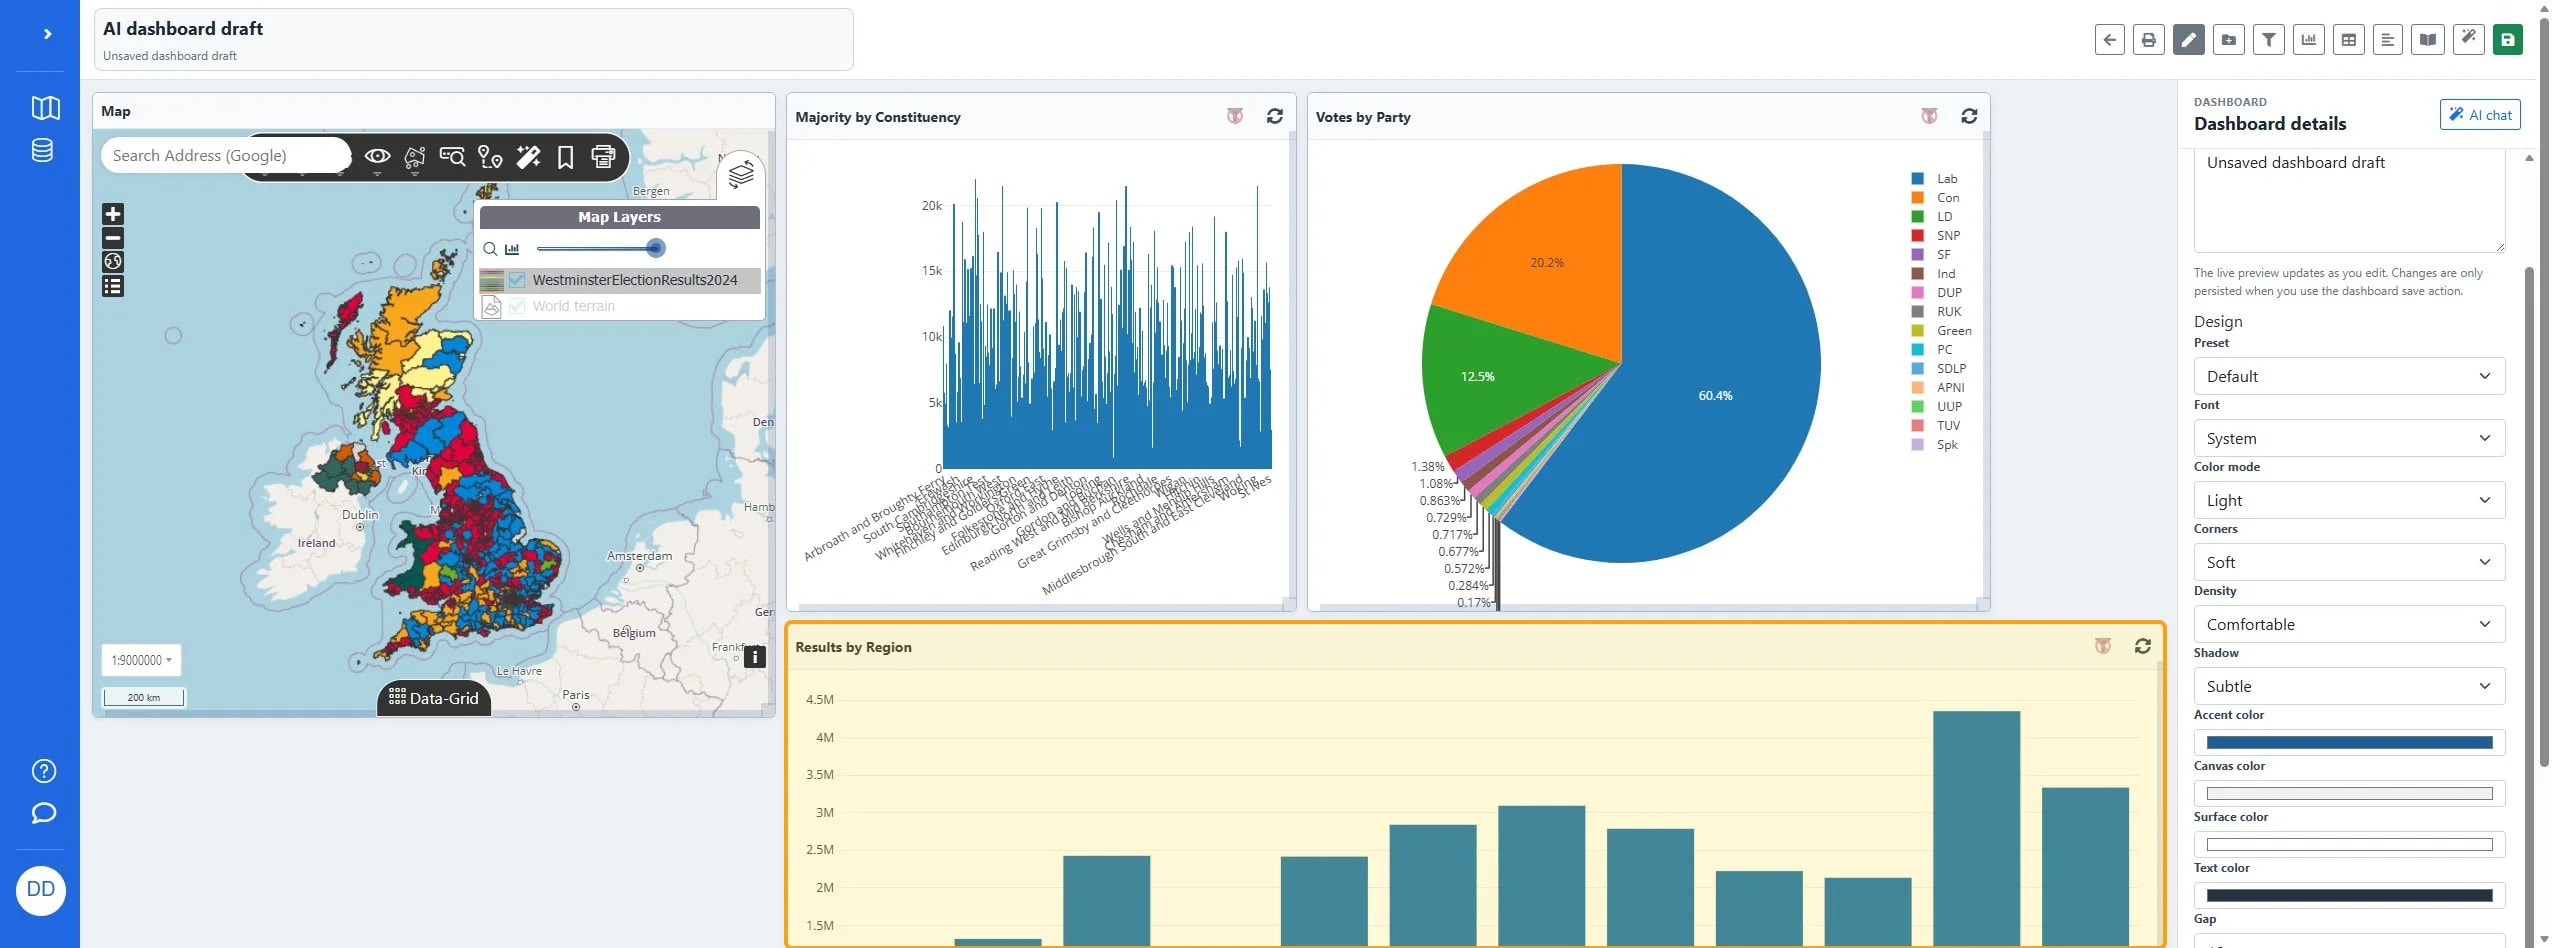This screenshot has width=2552, height=948.
Task: Refresh the Results by Region chart
Action: (2142, 646)
